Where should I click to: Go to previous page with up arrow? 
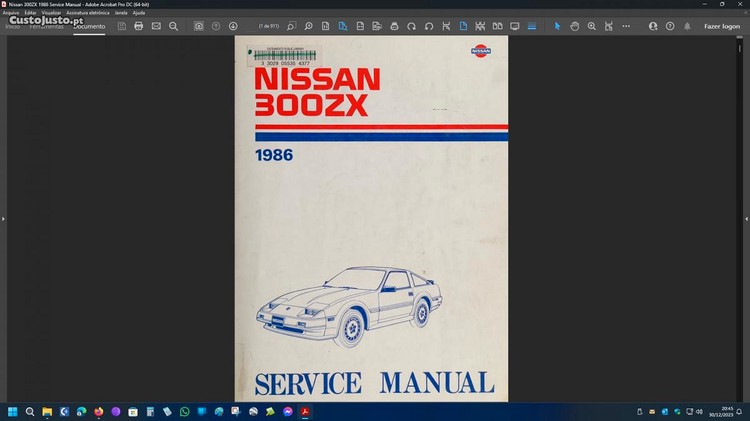[216, 26]
